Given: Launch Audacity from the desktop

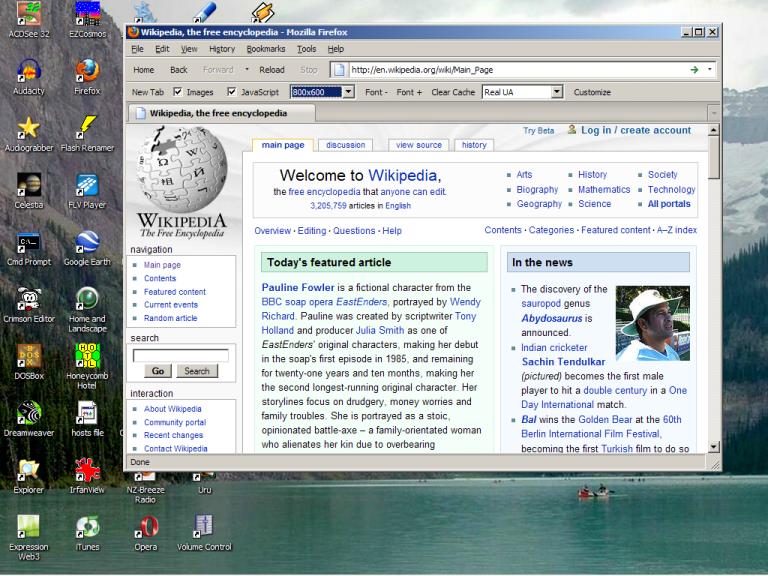Looking at the screenshot, I should (29, 76).
